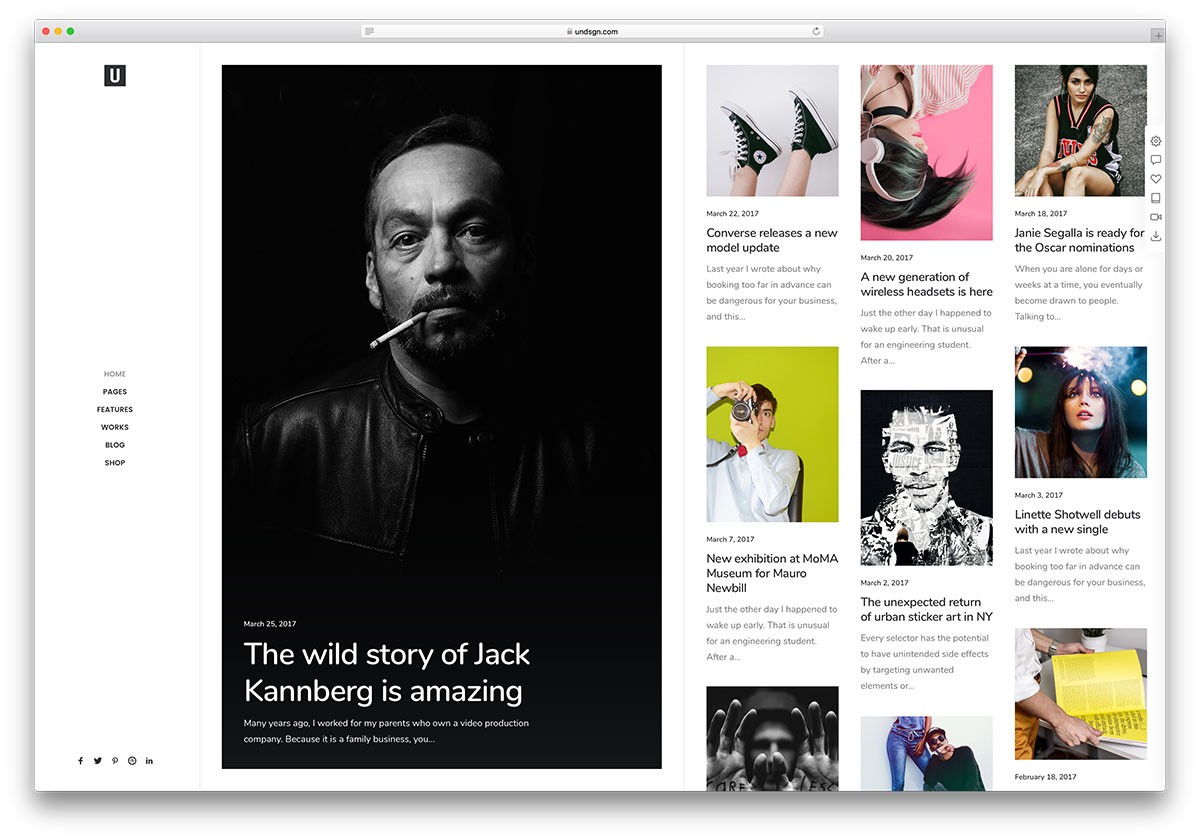Click the video camera icon in side toolbar
1200x840 pixels.
1156,217
